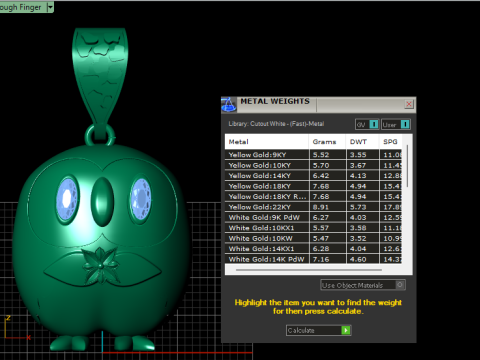Click the owl's oval beak
The height and width of the screenshot is (360, 480).
pos(102,201)
